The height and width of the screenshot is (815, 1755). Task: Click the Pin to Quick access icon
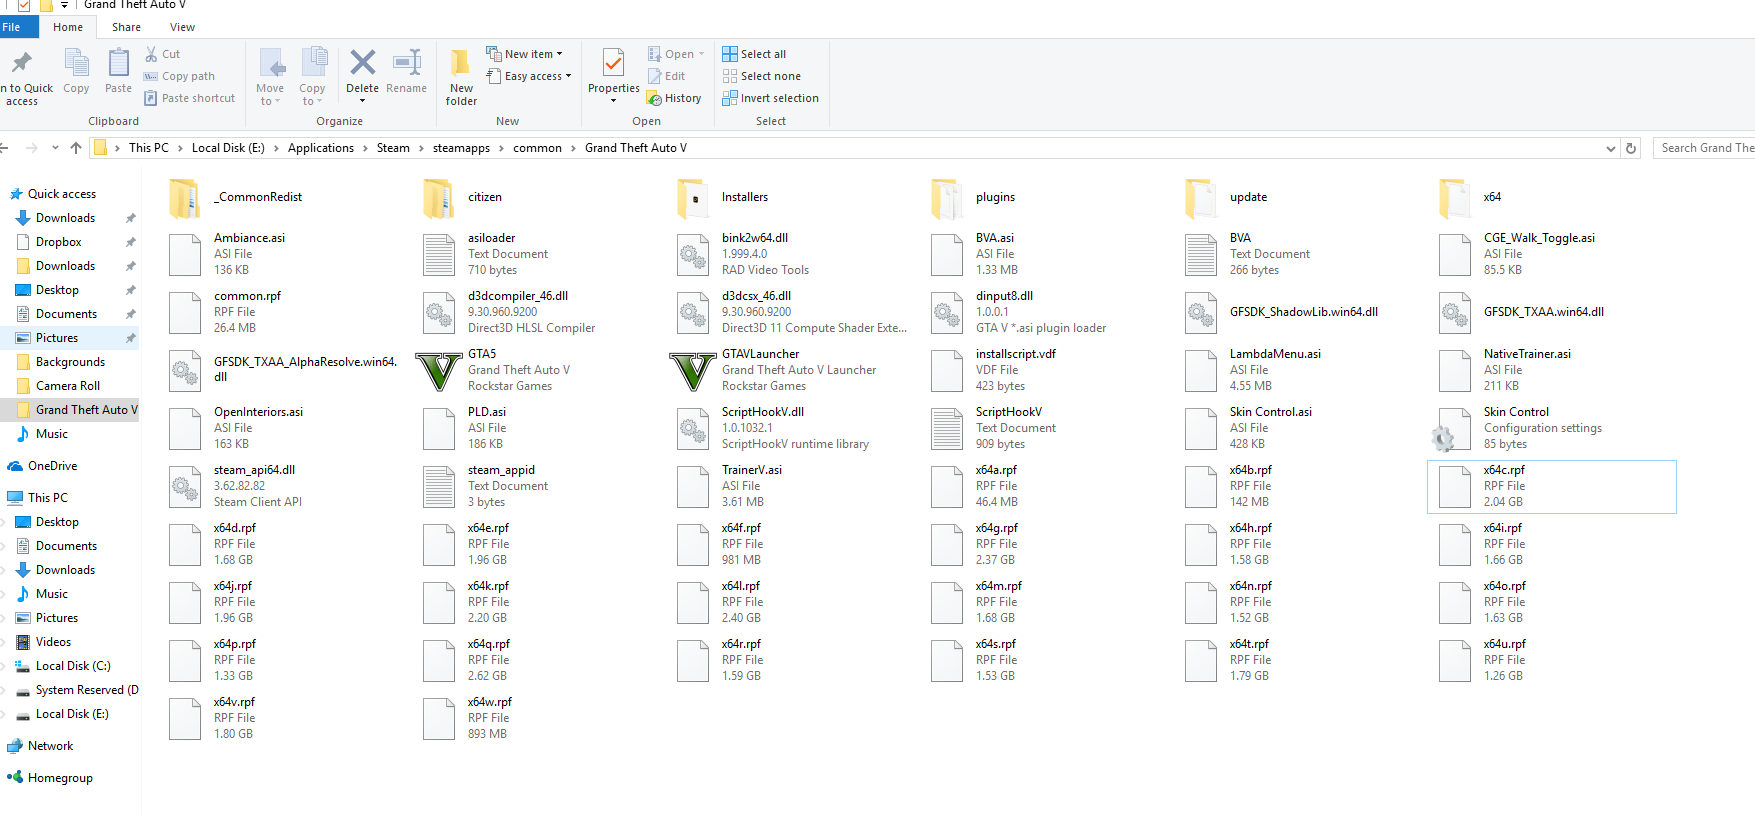[x=21, y=63]
